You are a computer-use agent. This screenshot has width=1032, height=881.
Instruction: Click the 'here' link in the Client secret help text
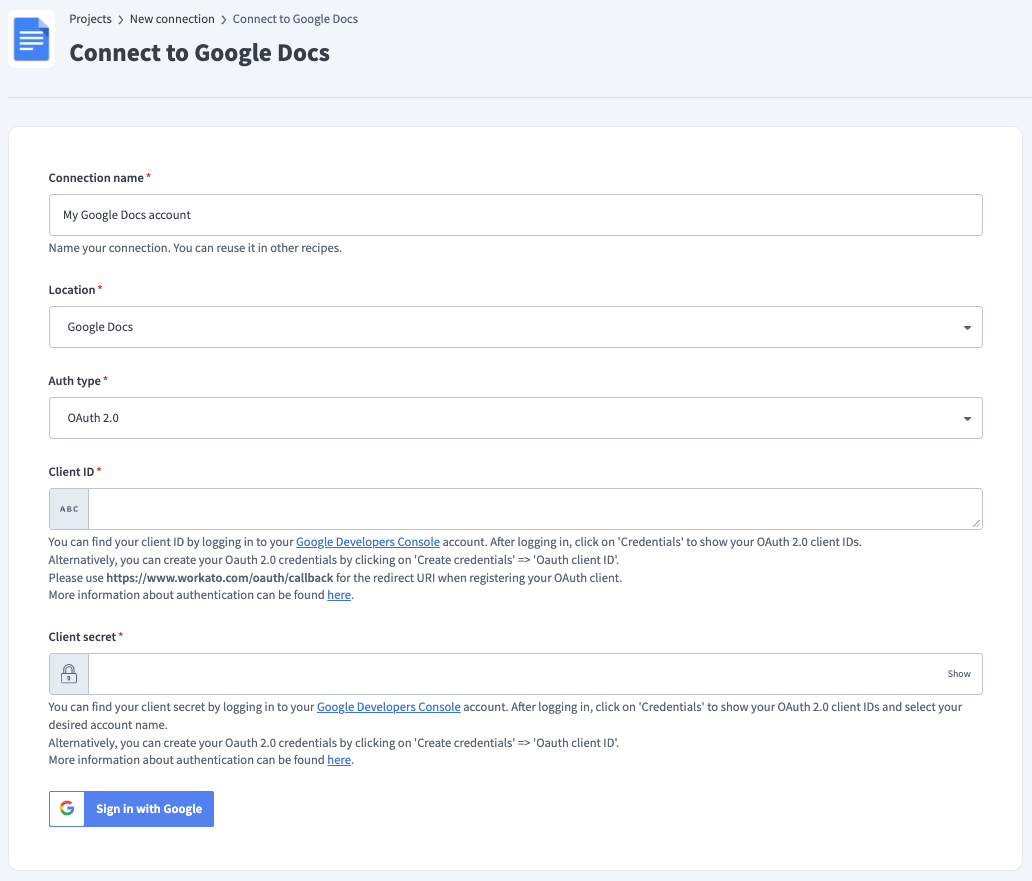[x=338, y=759]
